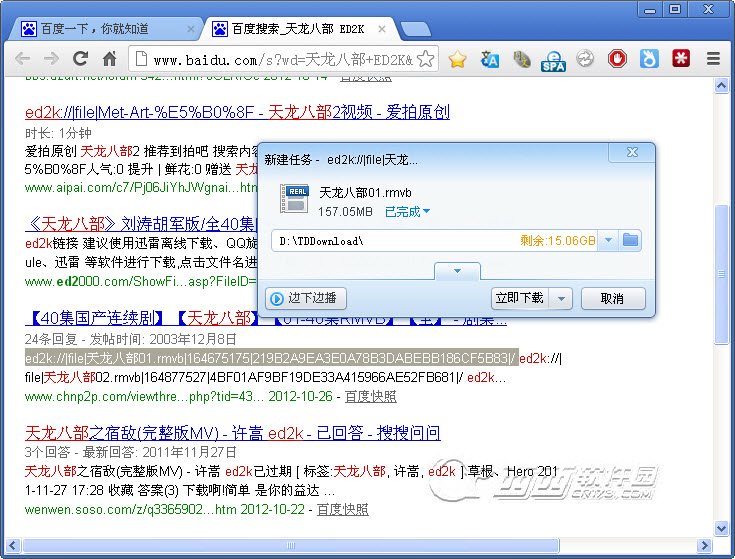Open the Chrome menu hamburger icon
Screen dimensions: 735x559
[x=713, y=59]
